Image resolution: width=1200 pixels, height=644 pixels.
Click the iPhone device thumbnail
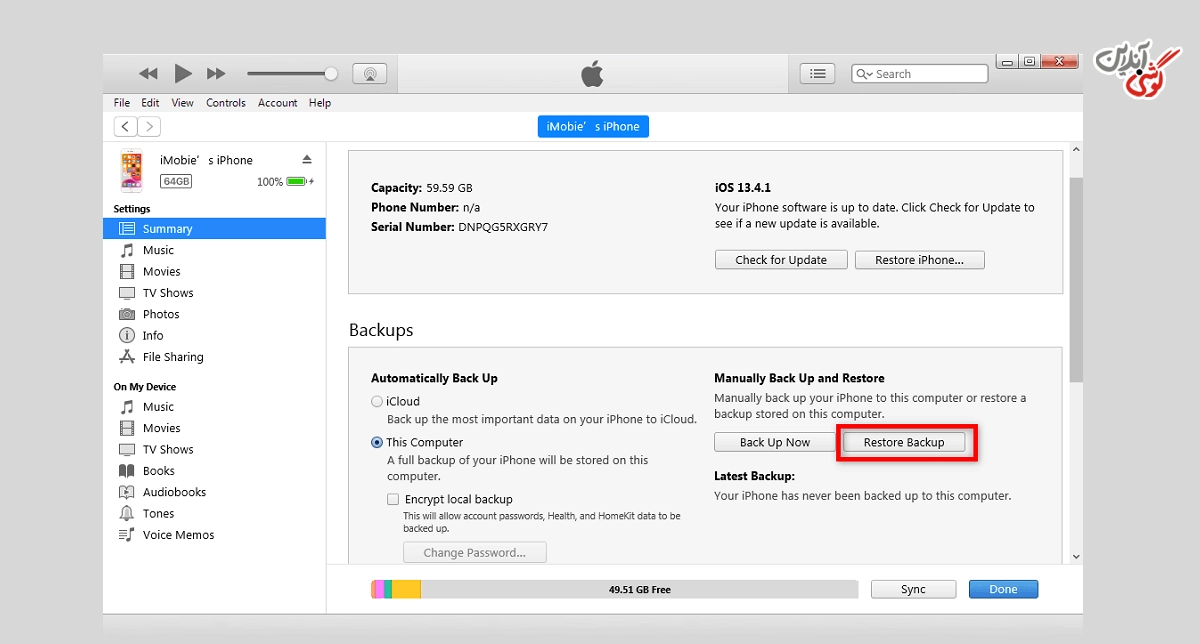tap(131, 170)
